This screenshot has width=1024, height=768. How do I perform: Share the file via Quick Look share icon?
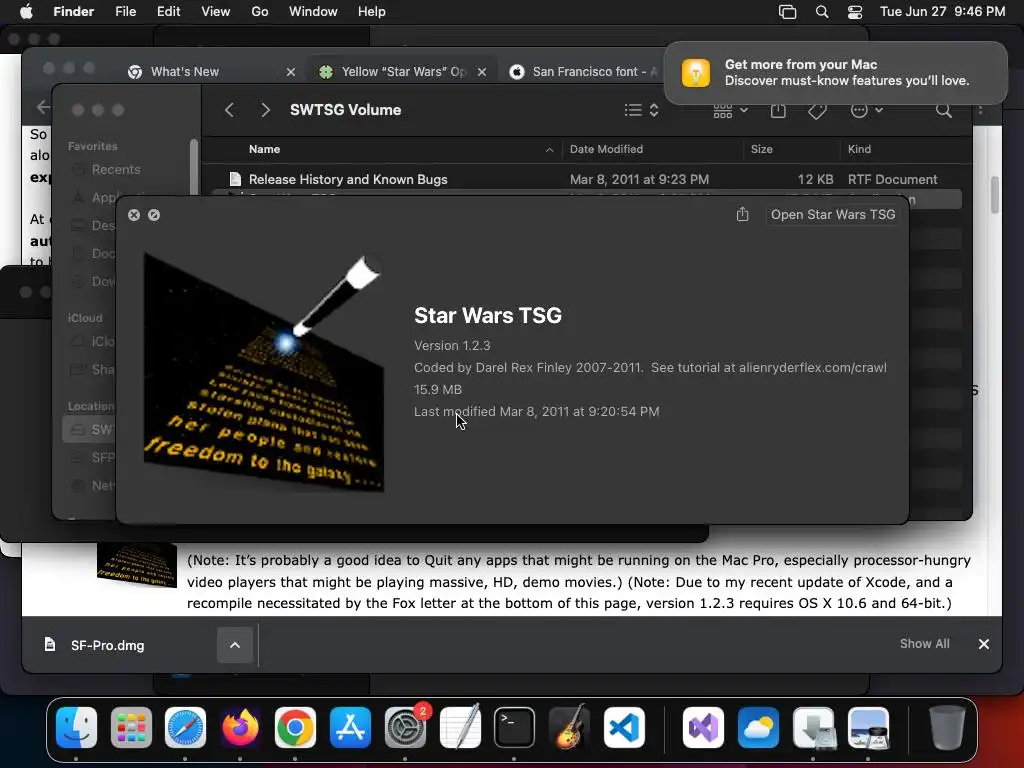pos(743,215)
